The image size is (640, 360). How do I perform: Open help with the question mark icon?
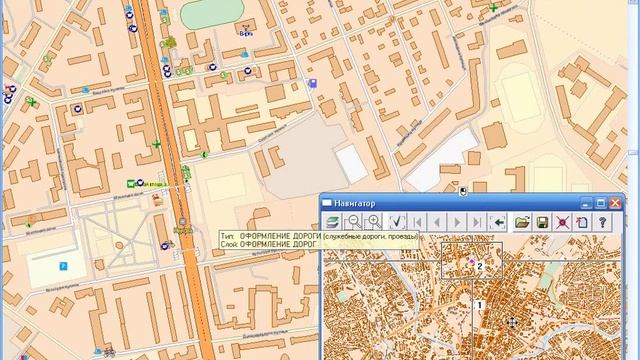click(602, 222)
